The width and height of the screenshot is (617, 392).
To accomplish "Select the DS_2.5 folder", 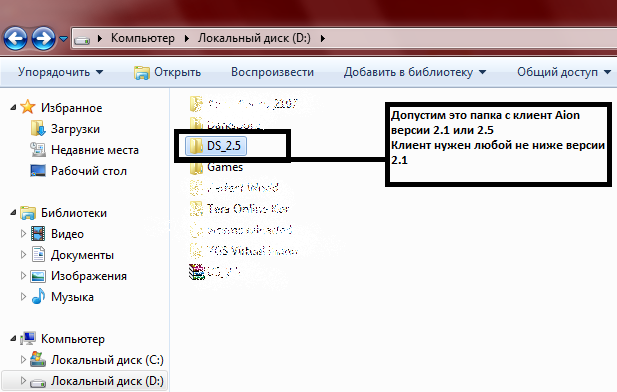I will click(216, 146).
